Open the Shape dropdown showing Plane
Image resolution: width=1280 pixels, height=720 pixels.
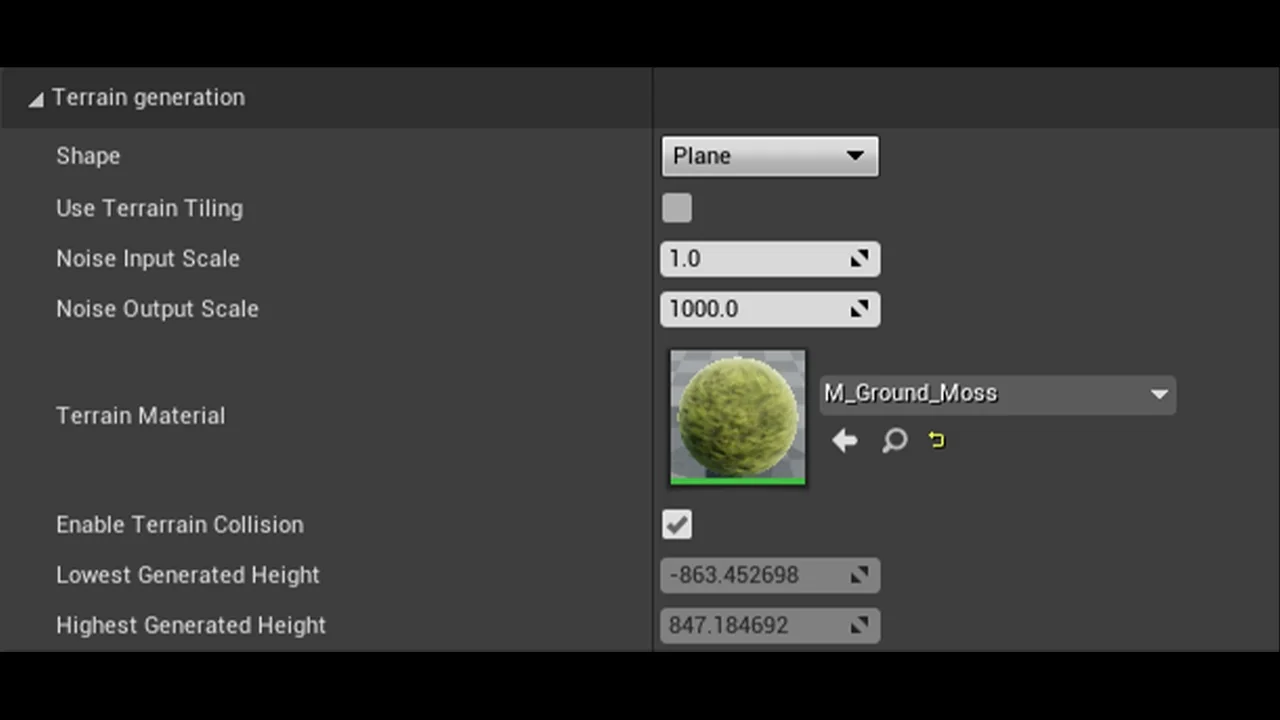(x=769, y=156)
